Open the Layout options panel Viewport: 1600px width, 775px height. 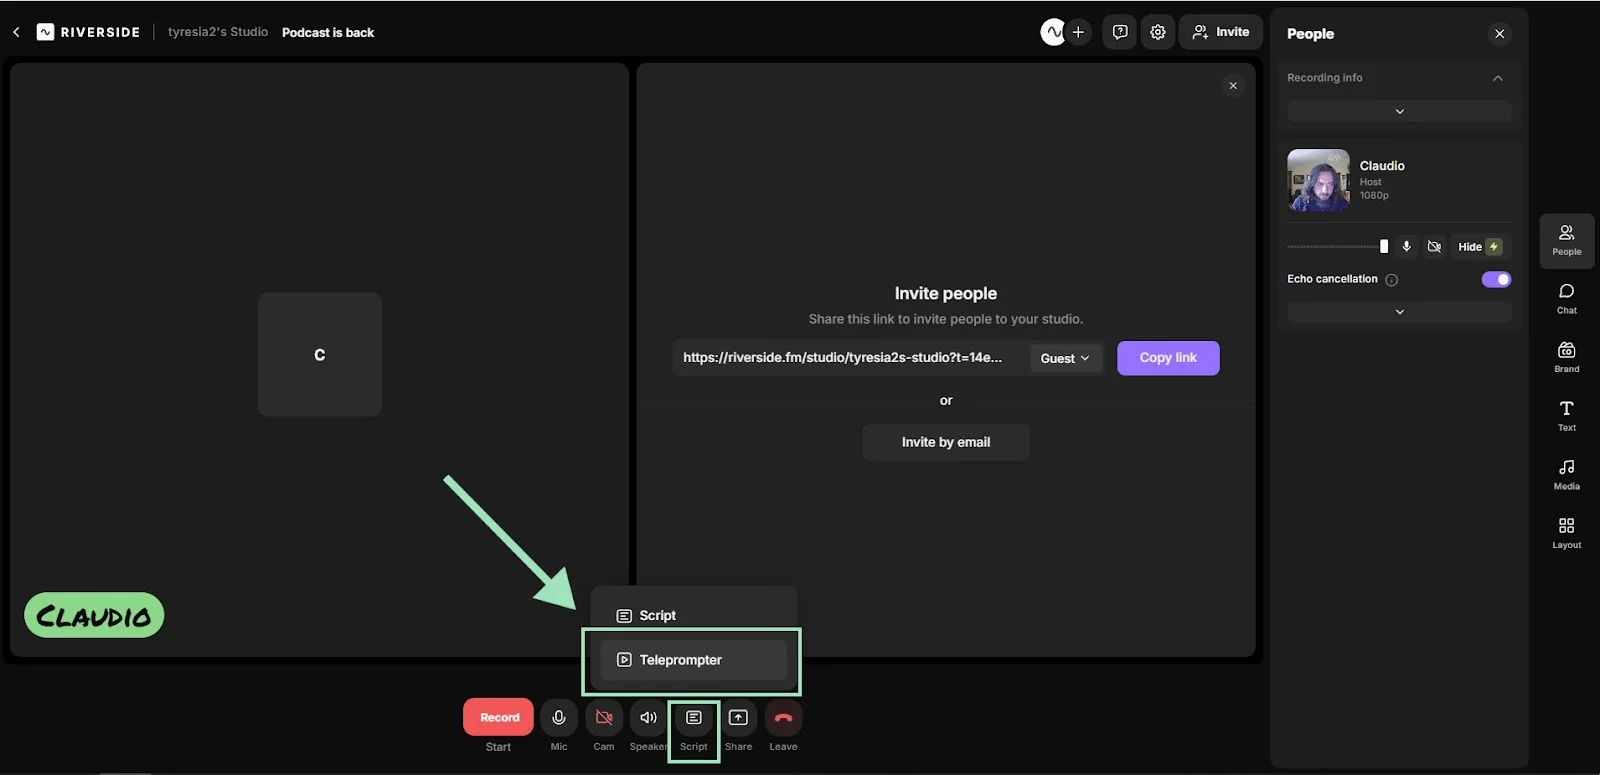point(1566,532)
